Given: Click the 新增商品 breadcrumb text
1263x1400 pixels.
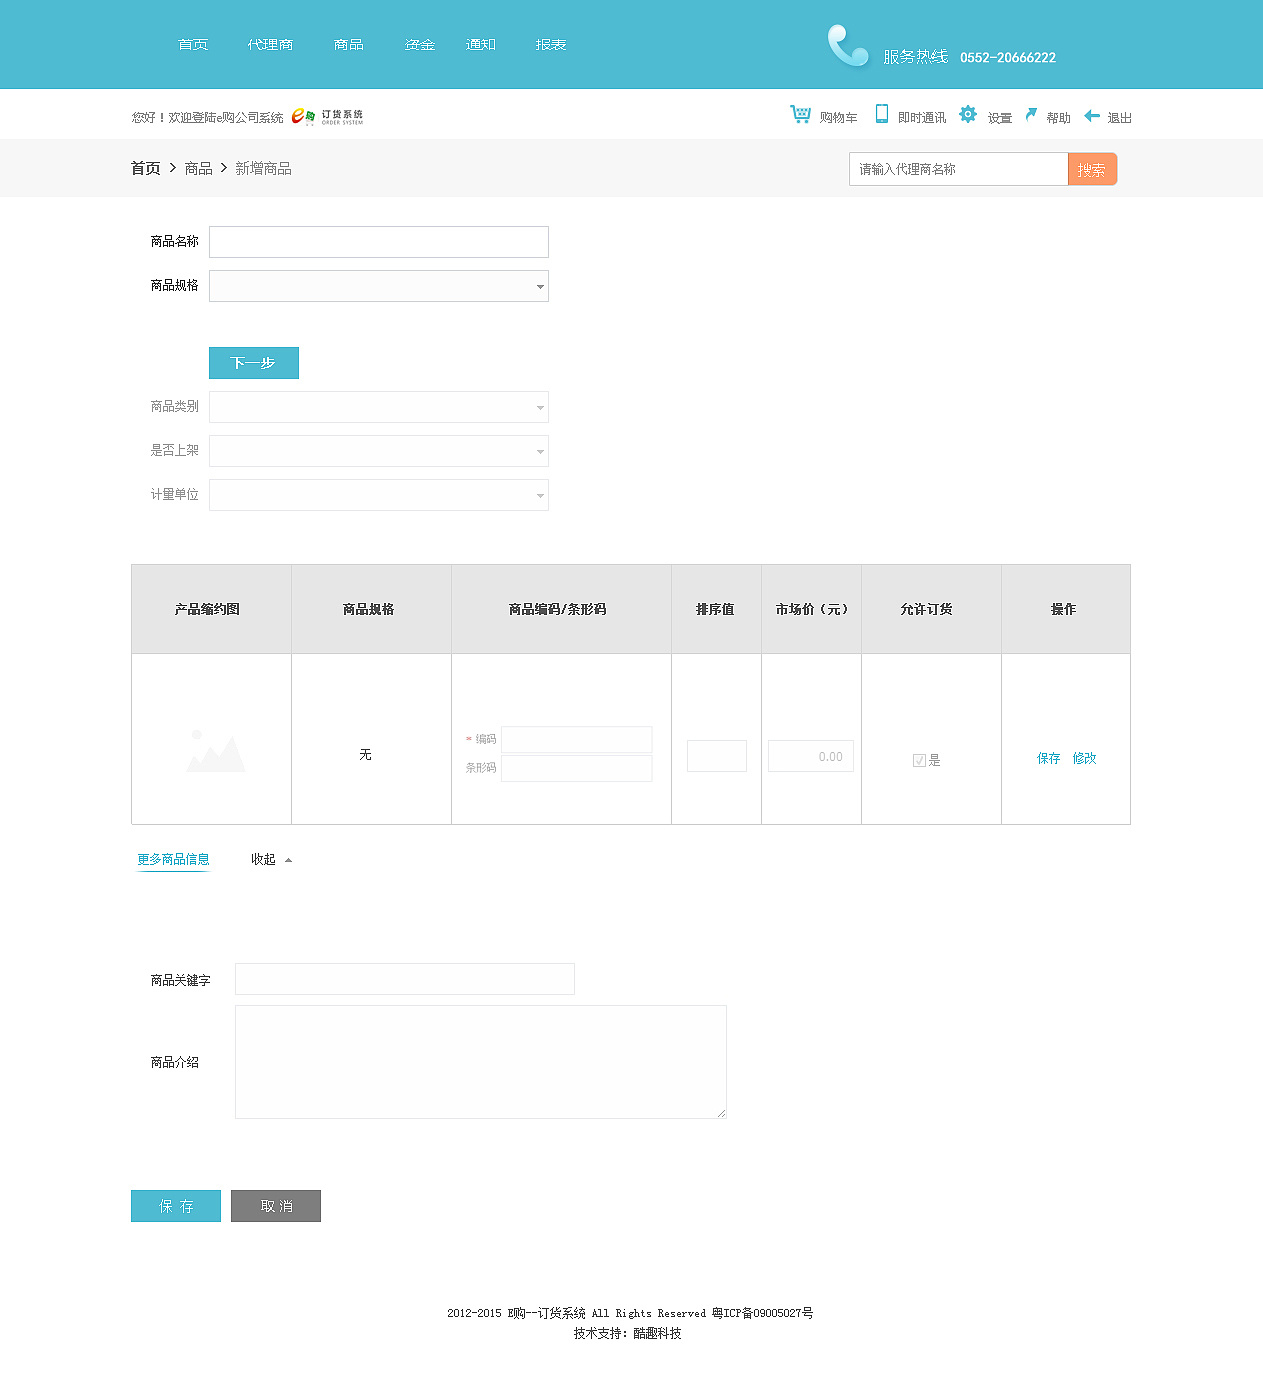Looking at the screenshot, I should [x=263, y=168].
